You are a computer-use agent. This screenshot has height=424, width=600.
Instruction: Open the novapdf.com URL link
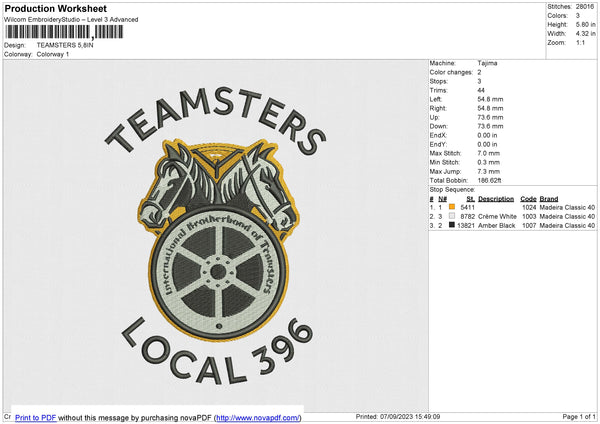[258, 417]
